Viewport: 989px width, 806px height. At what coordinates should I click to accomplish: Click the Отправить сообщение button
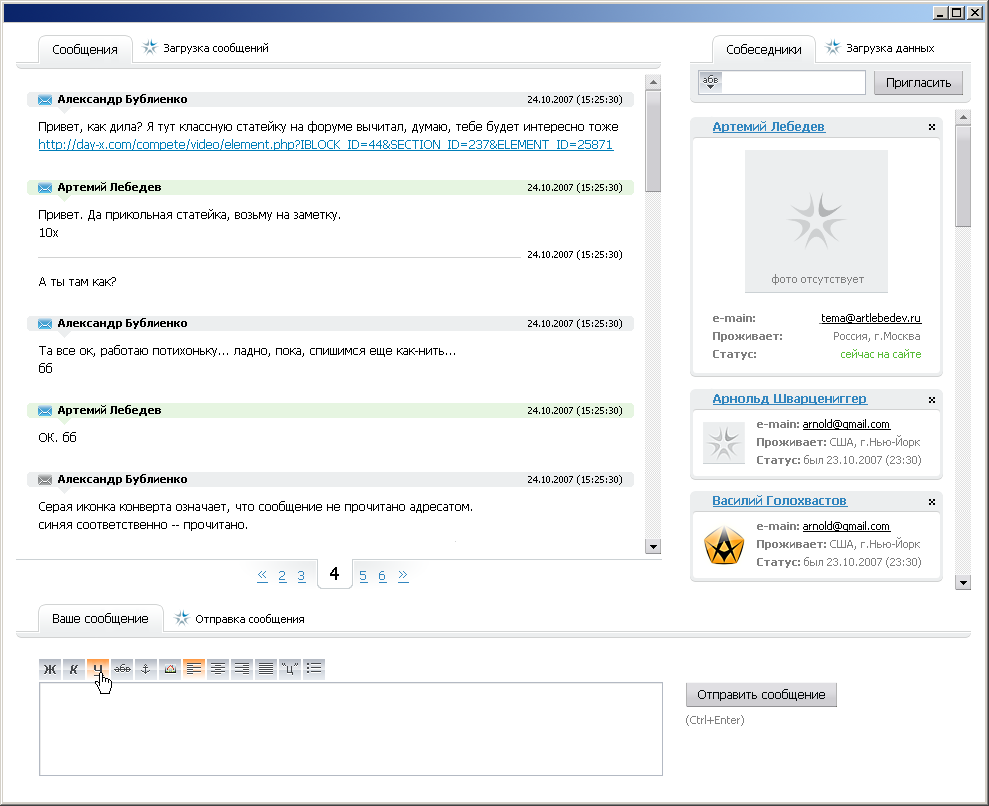[x=761, y=695]
